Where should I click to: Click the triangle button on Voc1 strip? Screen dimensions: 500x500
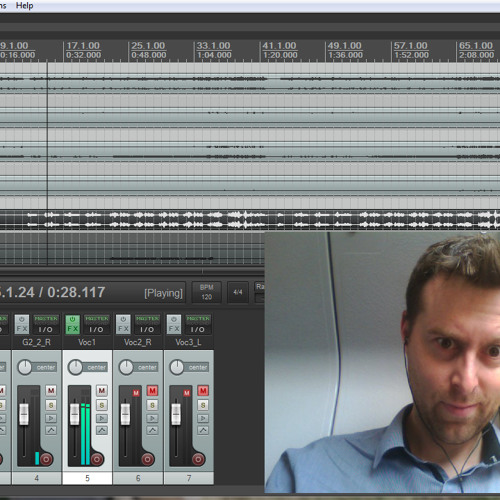102,418
